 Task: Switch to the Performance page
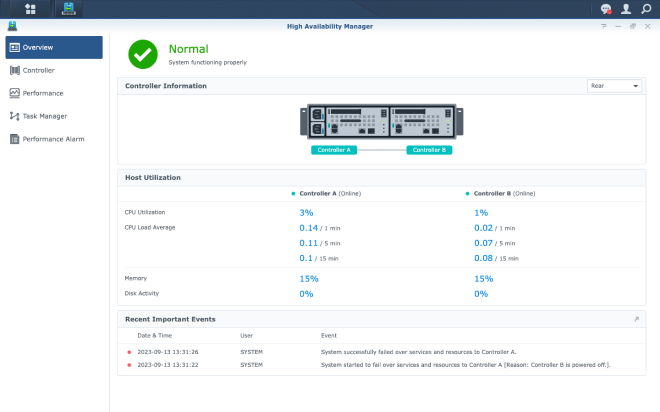42,93
